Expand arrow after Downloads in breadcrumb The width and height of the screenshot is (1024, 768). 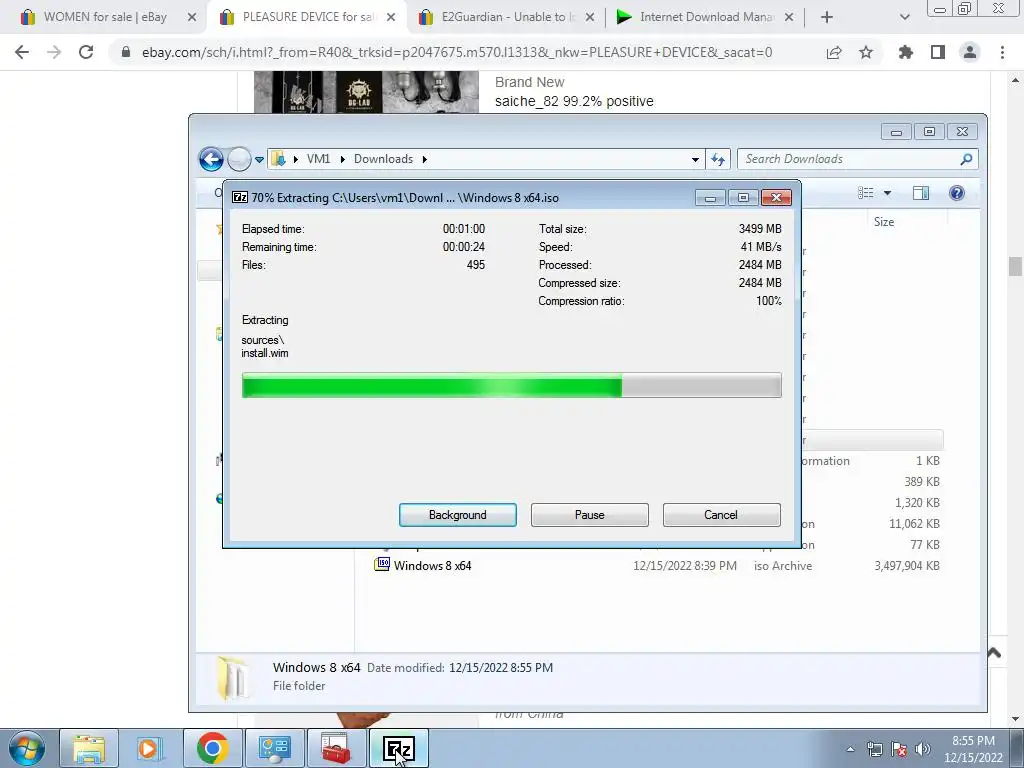pyautogui.click(x=424, y=159)
